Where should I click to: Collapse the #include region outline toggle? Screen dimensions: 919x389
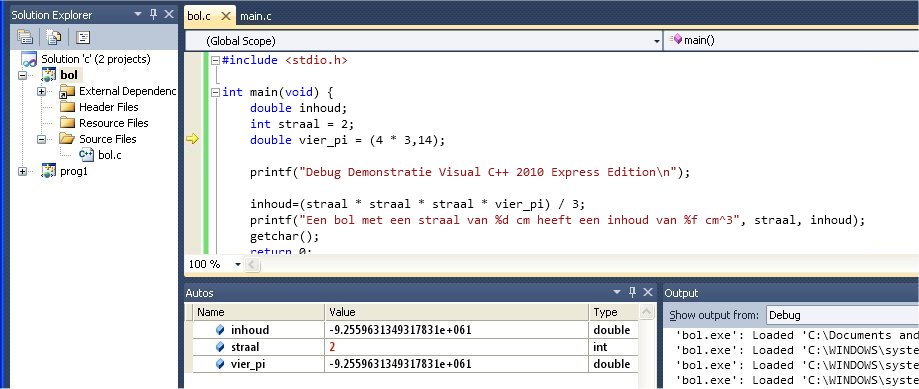pyautogui.click(x=215, y=60)
